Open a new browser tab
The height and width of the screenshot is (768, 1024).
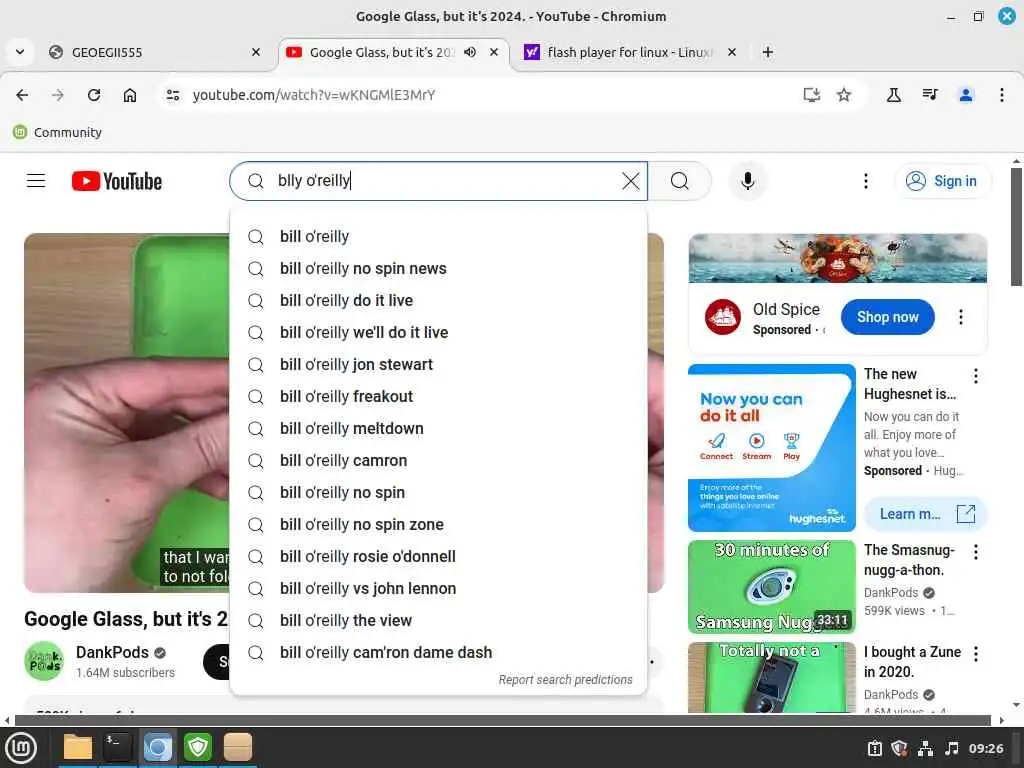click(x=768, y=52)
